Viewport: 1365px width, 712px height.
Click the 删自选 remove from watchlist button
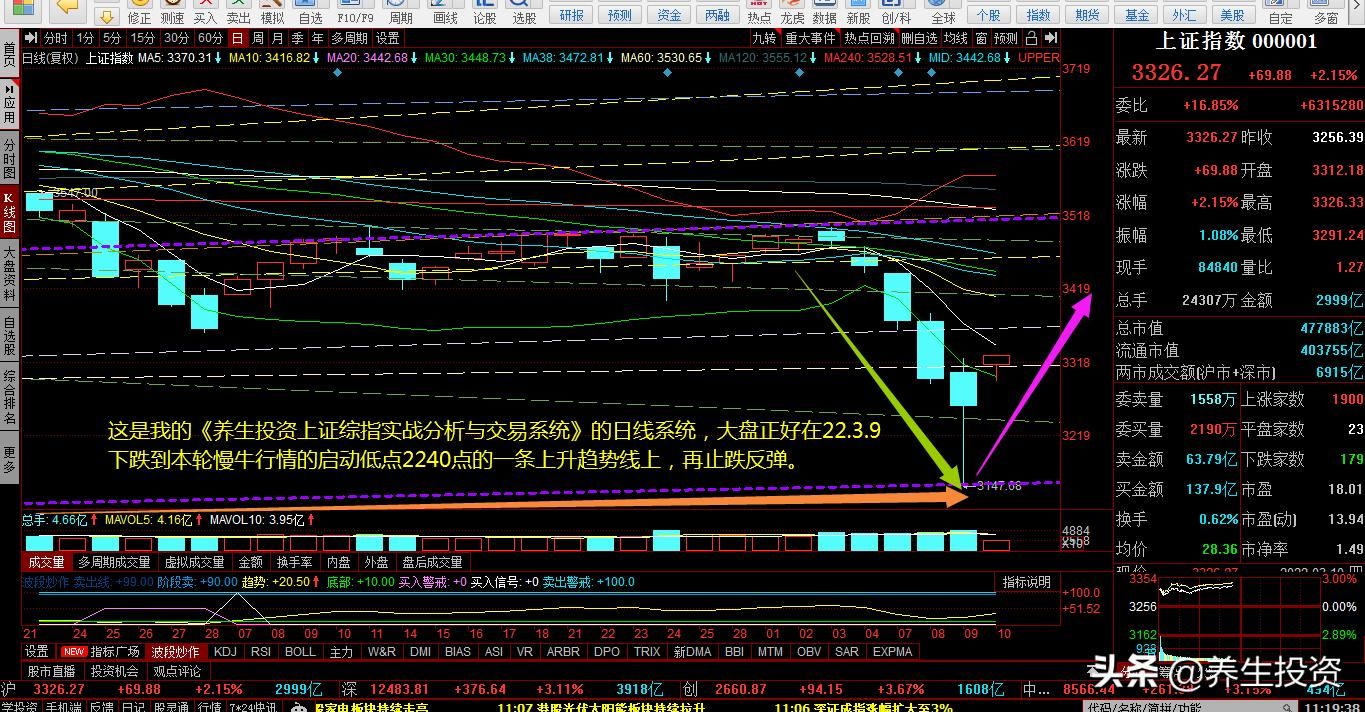919,38
